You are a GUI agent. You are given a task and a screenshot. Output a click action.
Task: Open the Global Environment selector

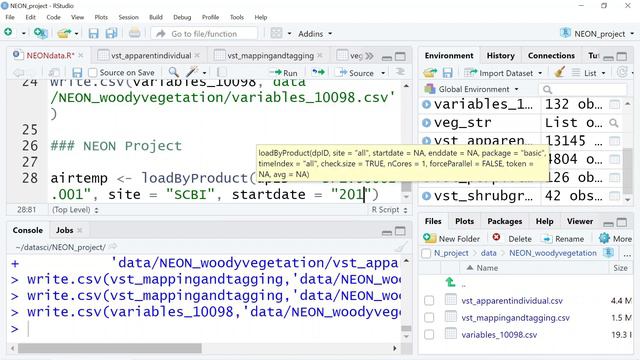tap(471, 89)
